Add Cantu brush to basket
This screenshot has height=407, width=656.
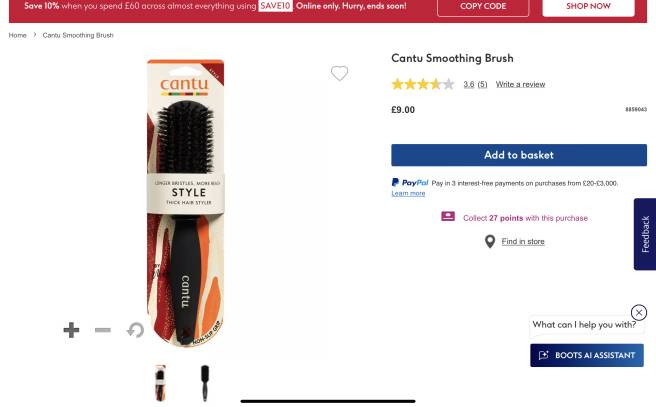click(518, 155)
